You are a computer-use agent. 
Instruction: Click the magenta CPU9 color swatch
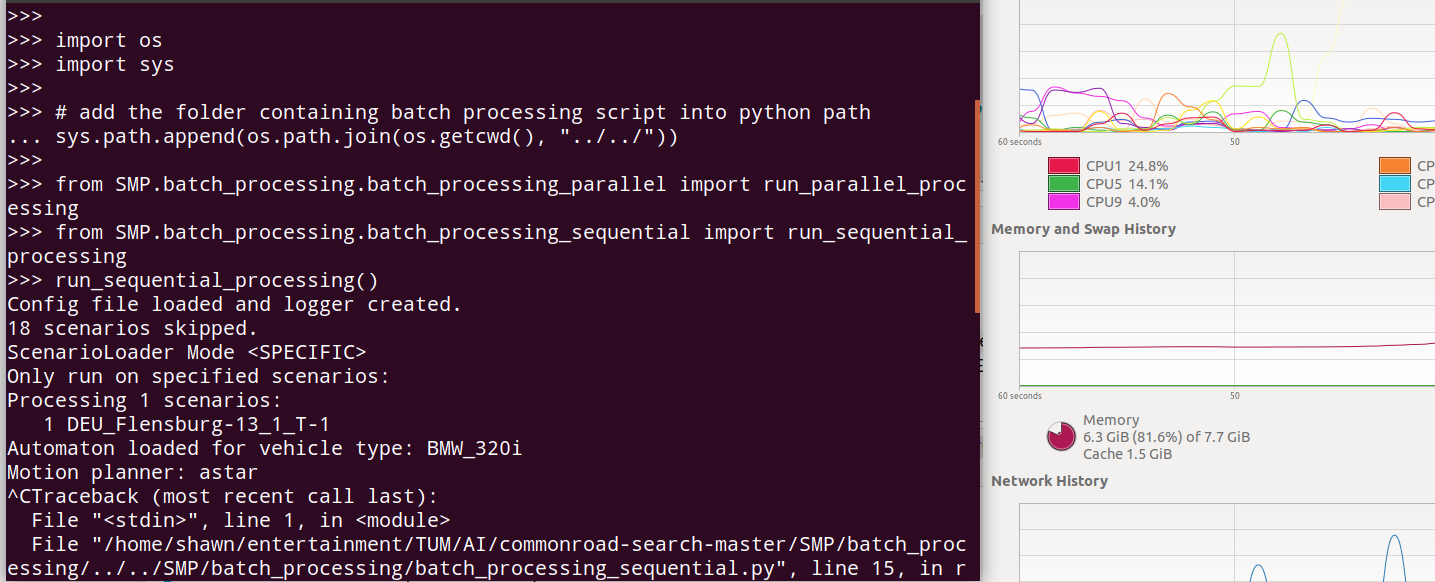[1063, 202]
